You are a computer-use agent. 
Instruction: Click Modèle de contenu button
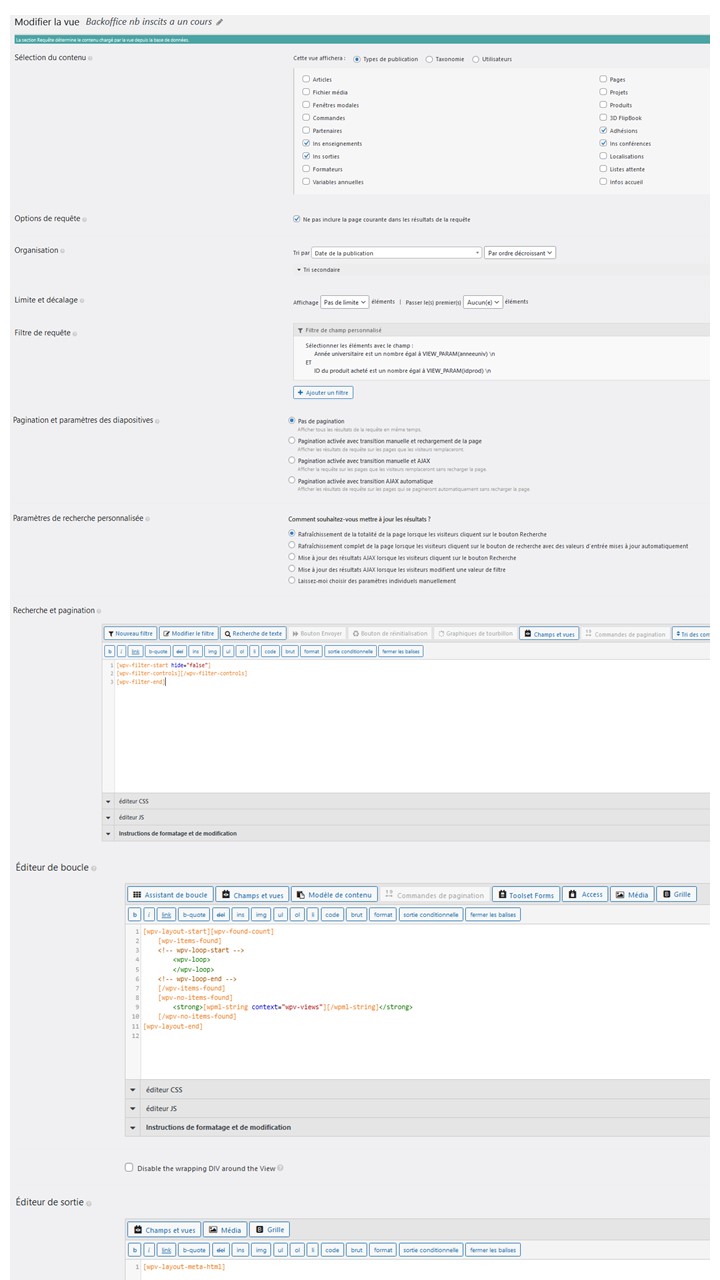pyautogui.click(x=335, y=894)
